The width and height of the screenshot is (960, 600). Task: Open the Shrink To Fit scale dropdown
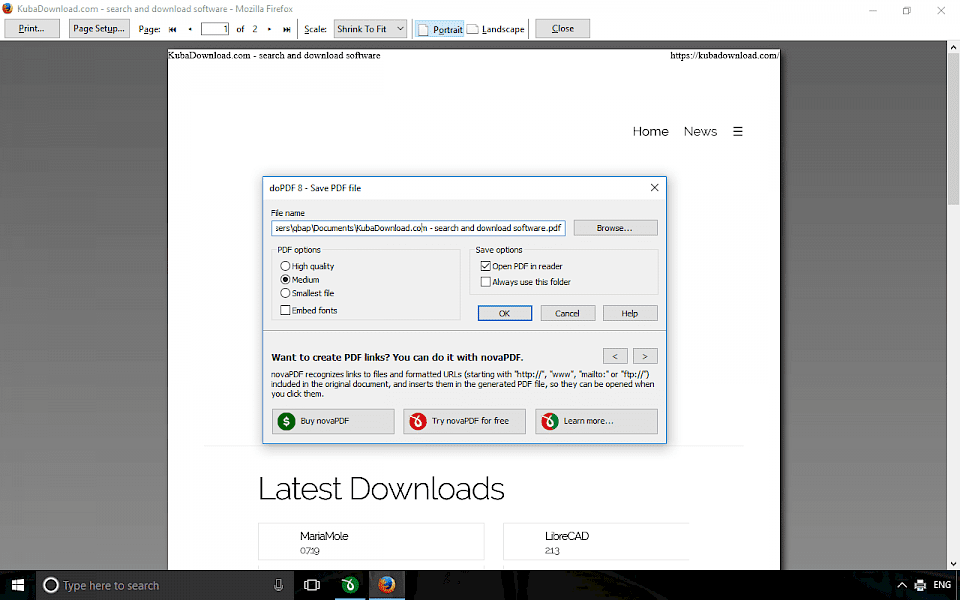(370, 29)
